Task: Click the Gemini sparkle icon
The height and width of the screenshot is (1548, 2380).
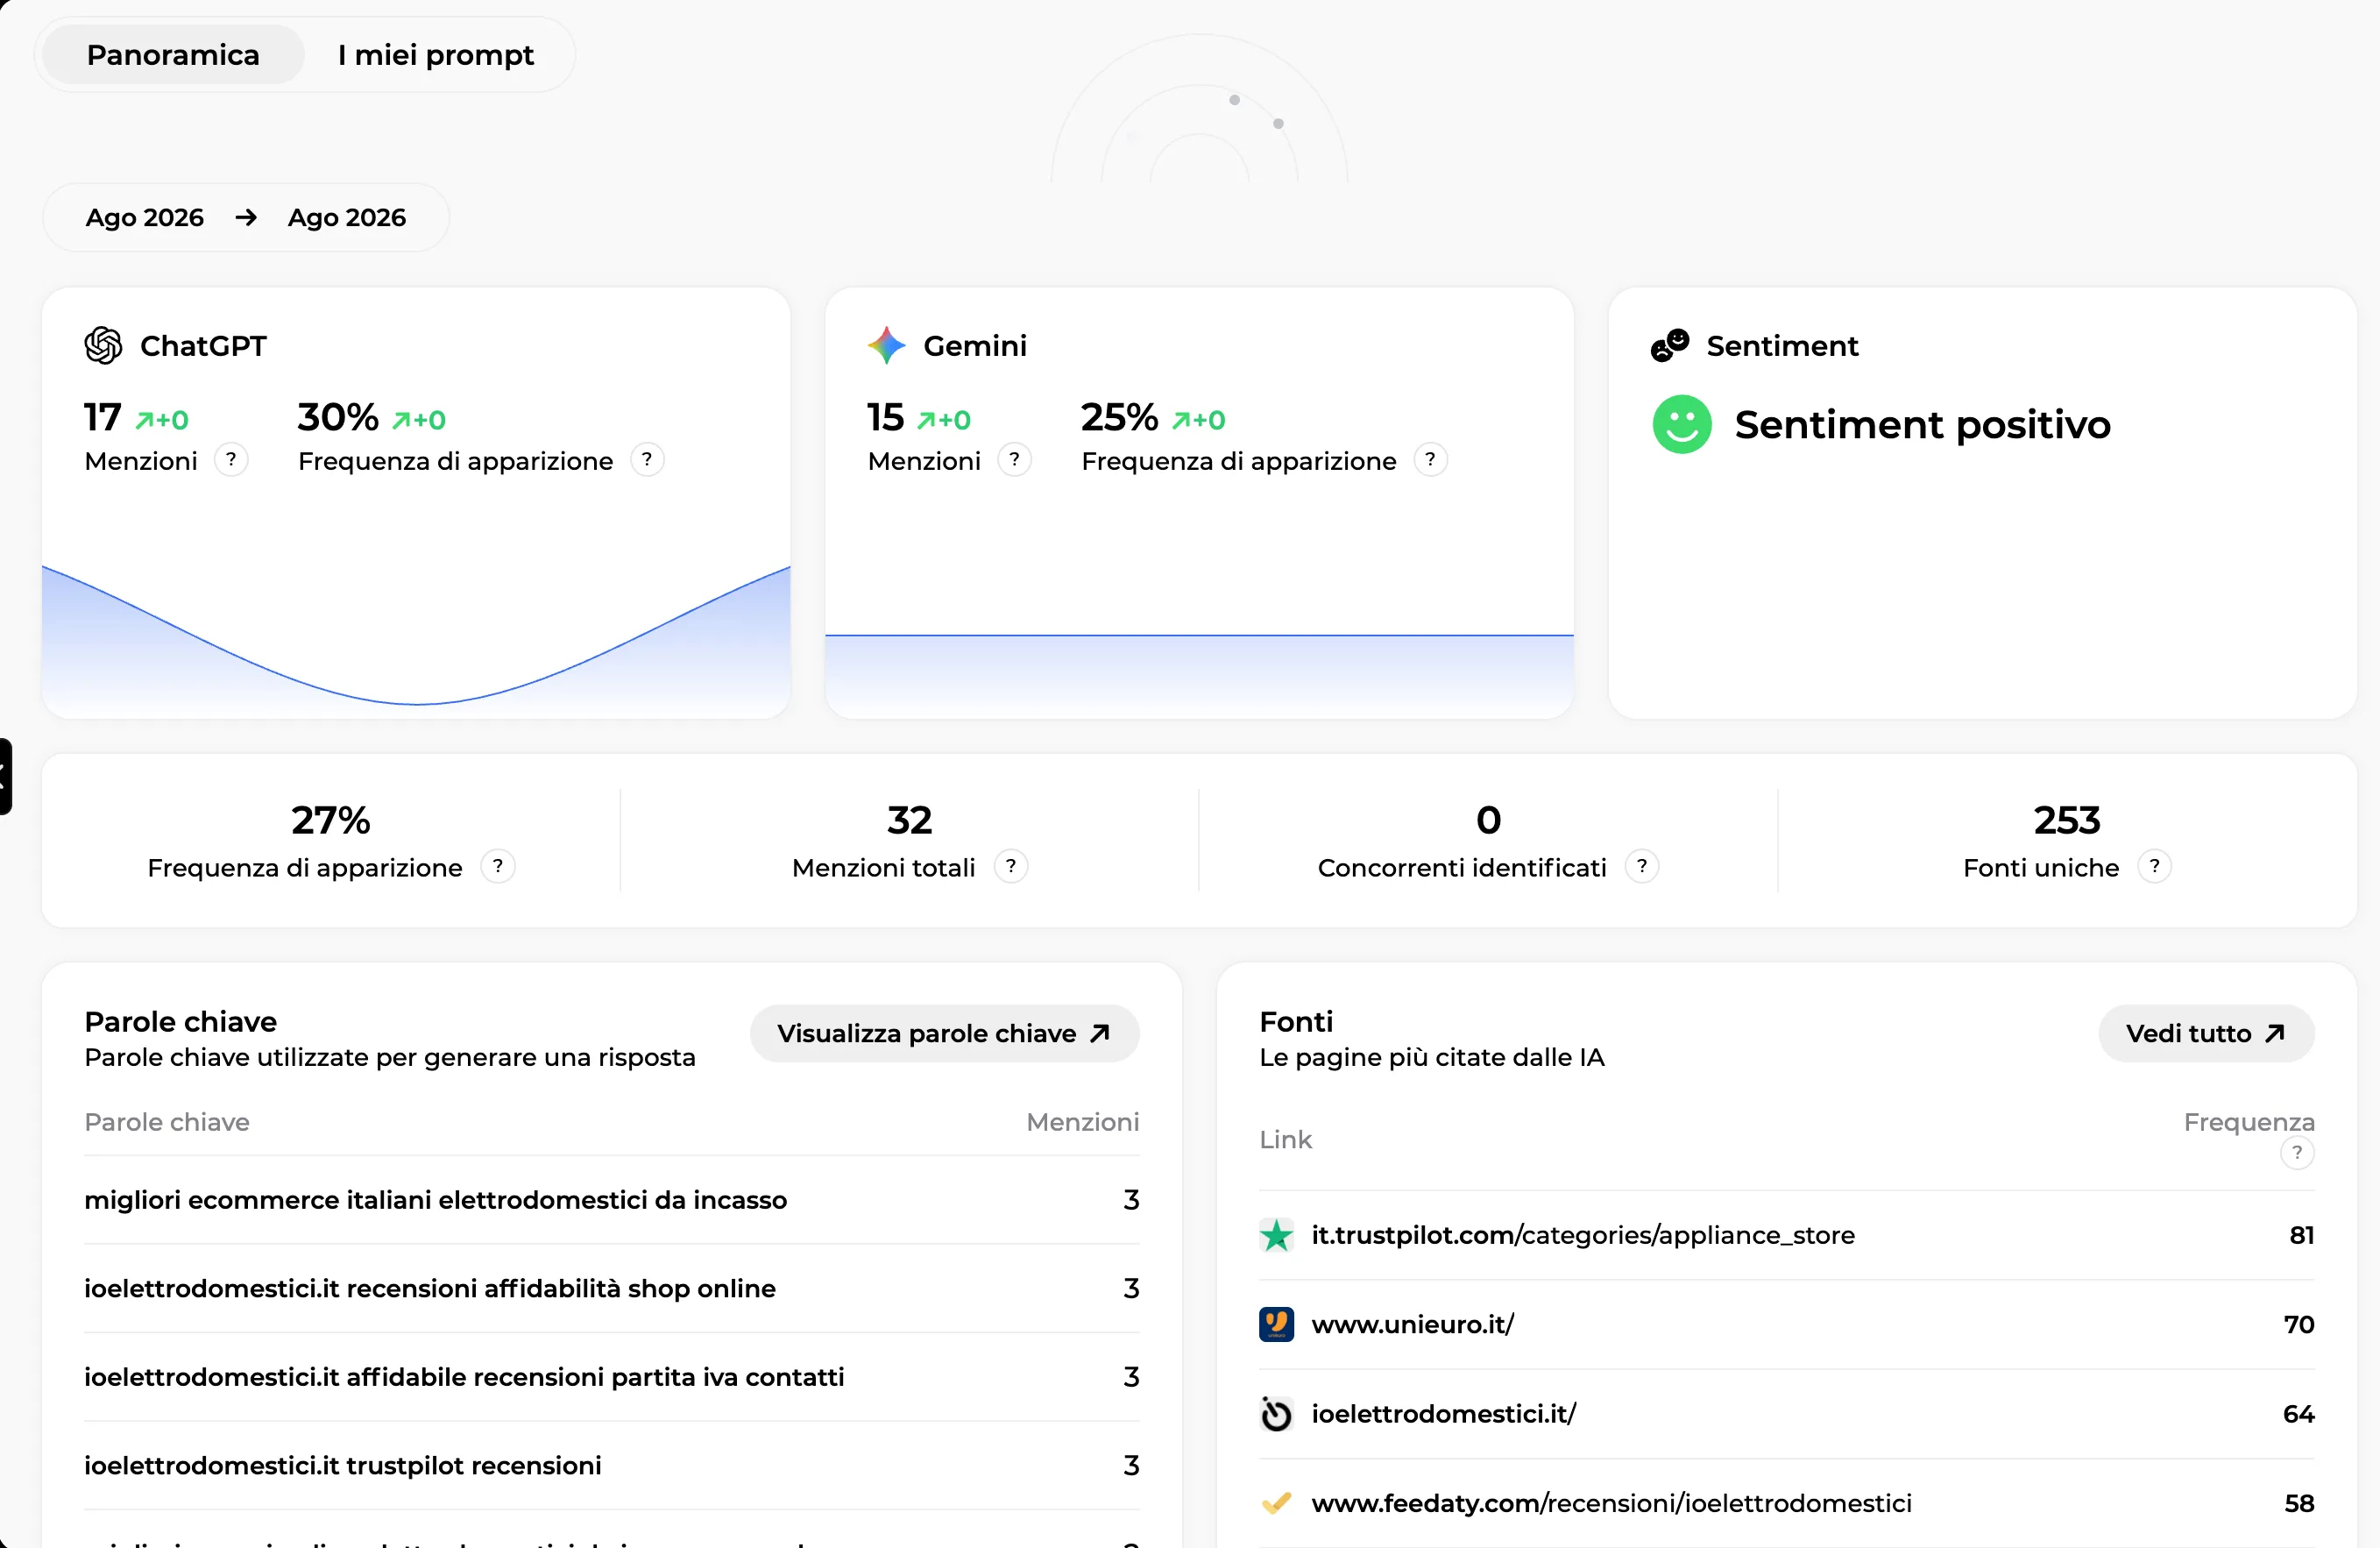Action: [886, 345]
